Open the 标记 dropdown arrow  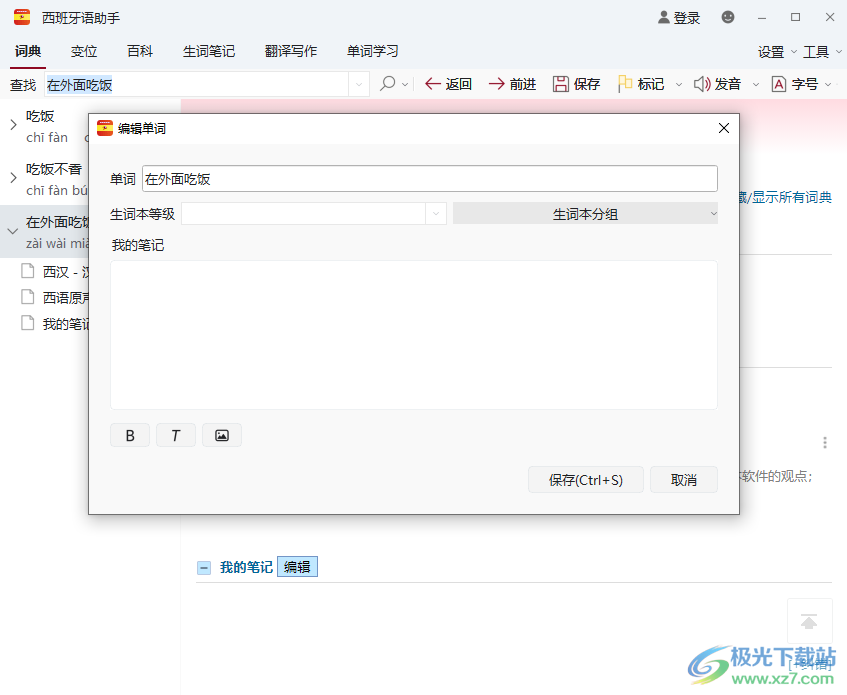pos(679,85)
